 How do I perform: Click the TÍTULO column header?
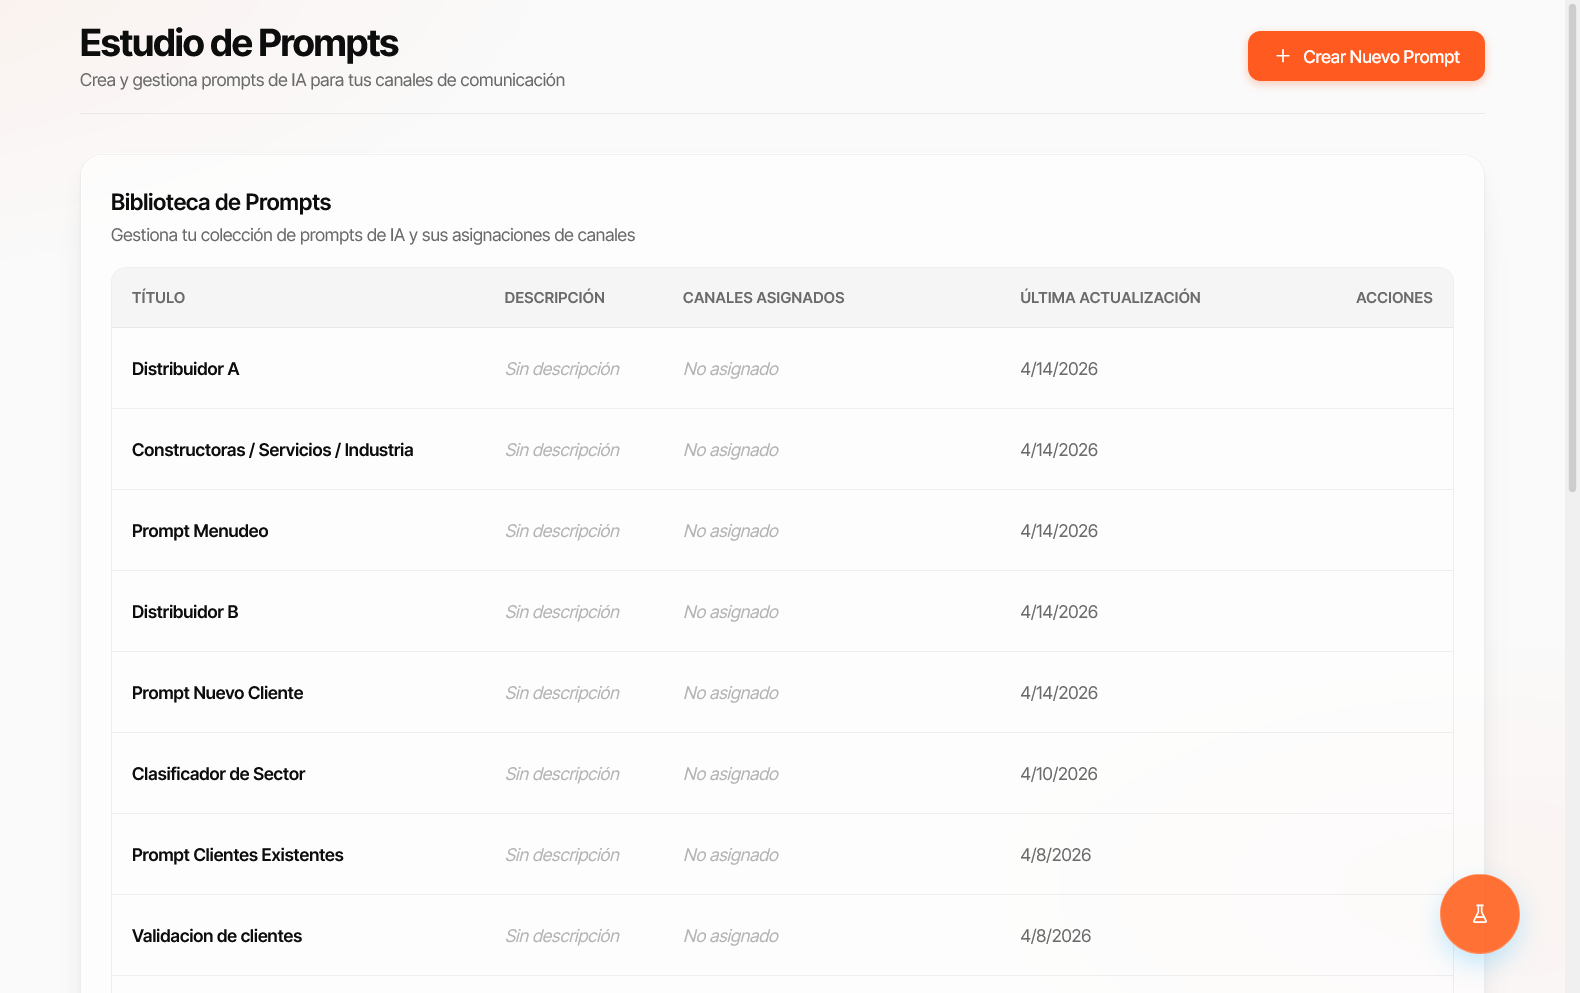pos(158,298)
